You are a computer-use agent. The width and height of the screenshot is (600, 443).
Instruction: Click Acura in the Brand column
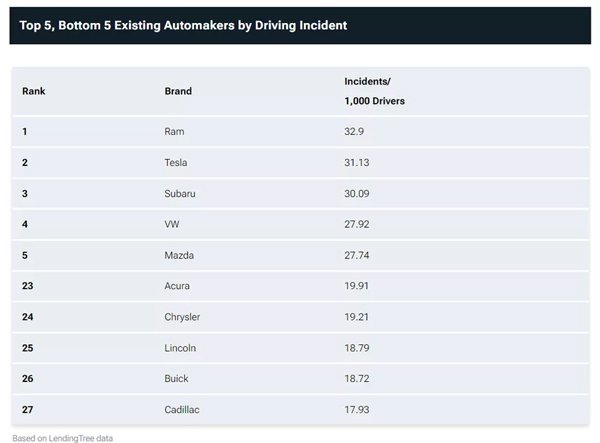pyautogui.click(x=177, y=286)
